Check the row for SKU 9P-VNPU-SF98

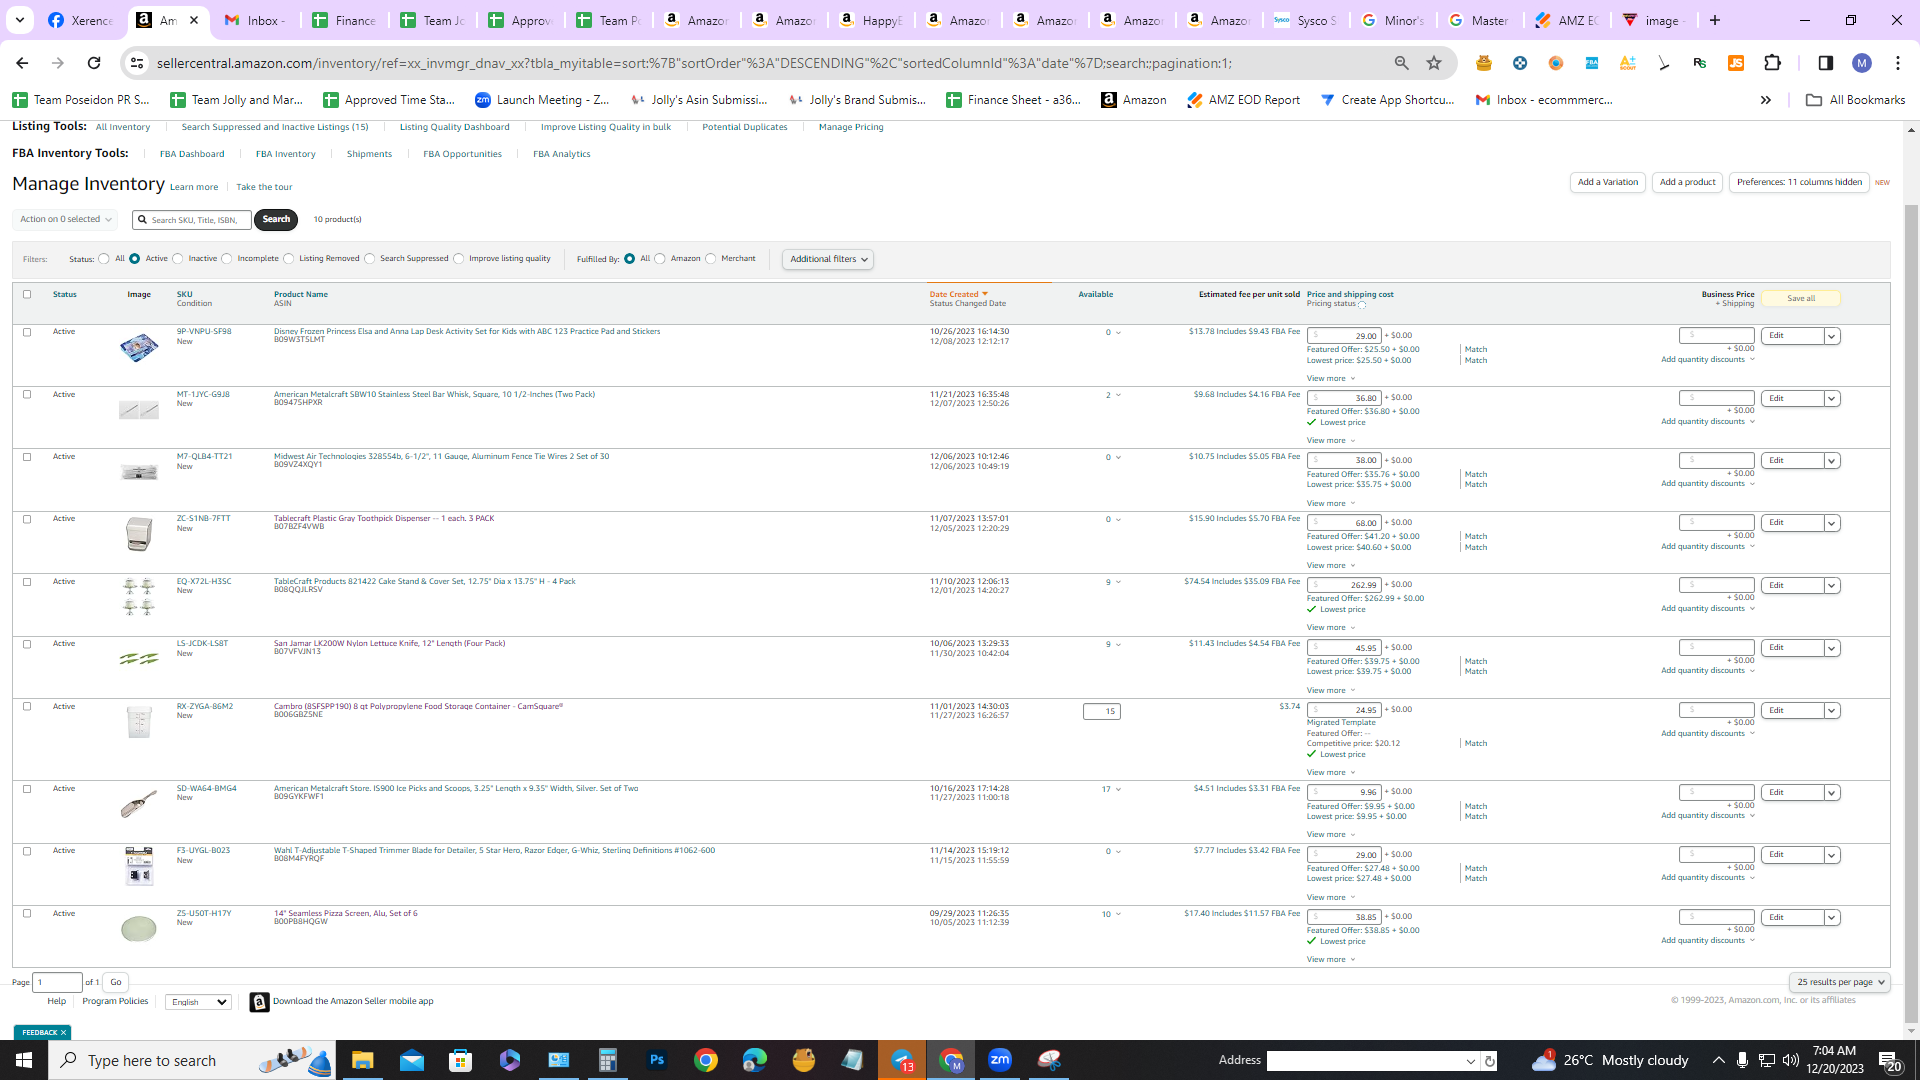click(x=27, y=332)
